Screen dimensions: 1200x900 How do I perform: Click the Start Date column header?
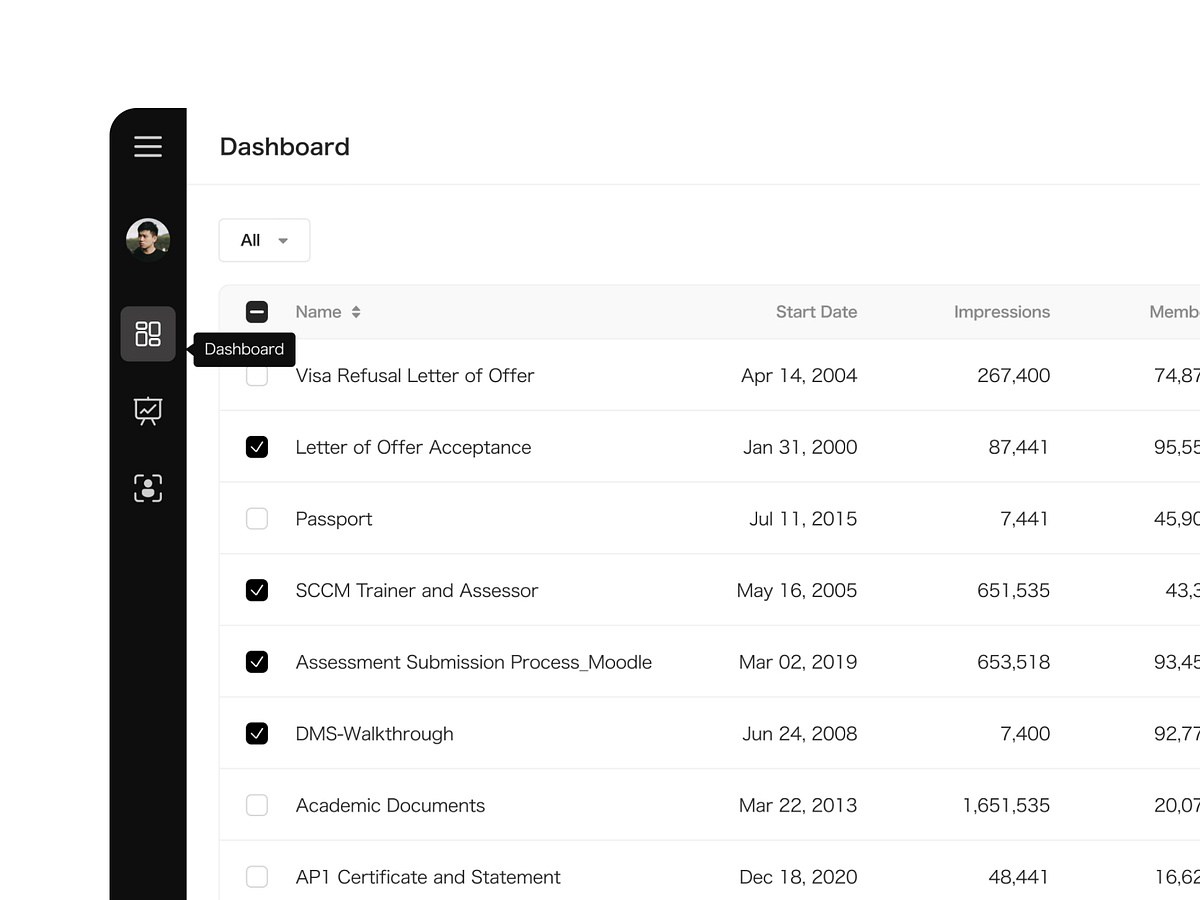coord(816,311)
